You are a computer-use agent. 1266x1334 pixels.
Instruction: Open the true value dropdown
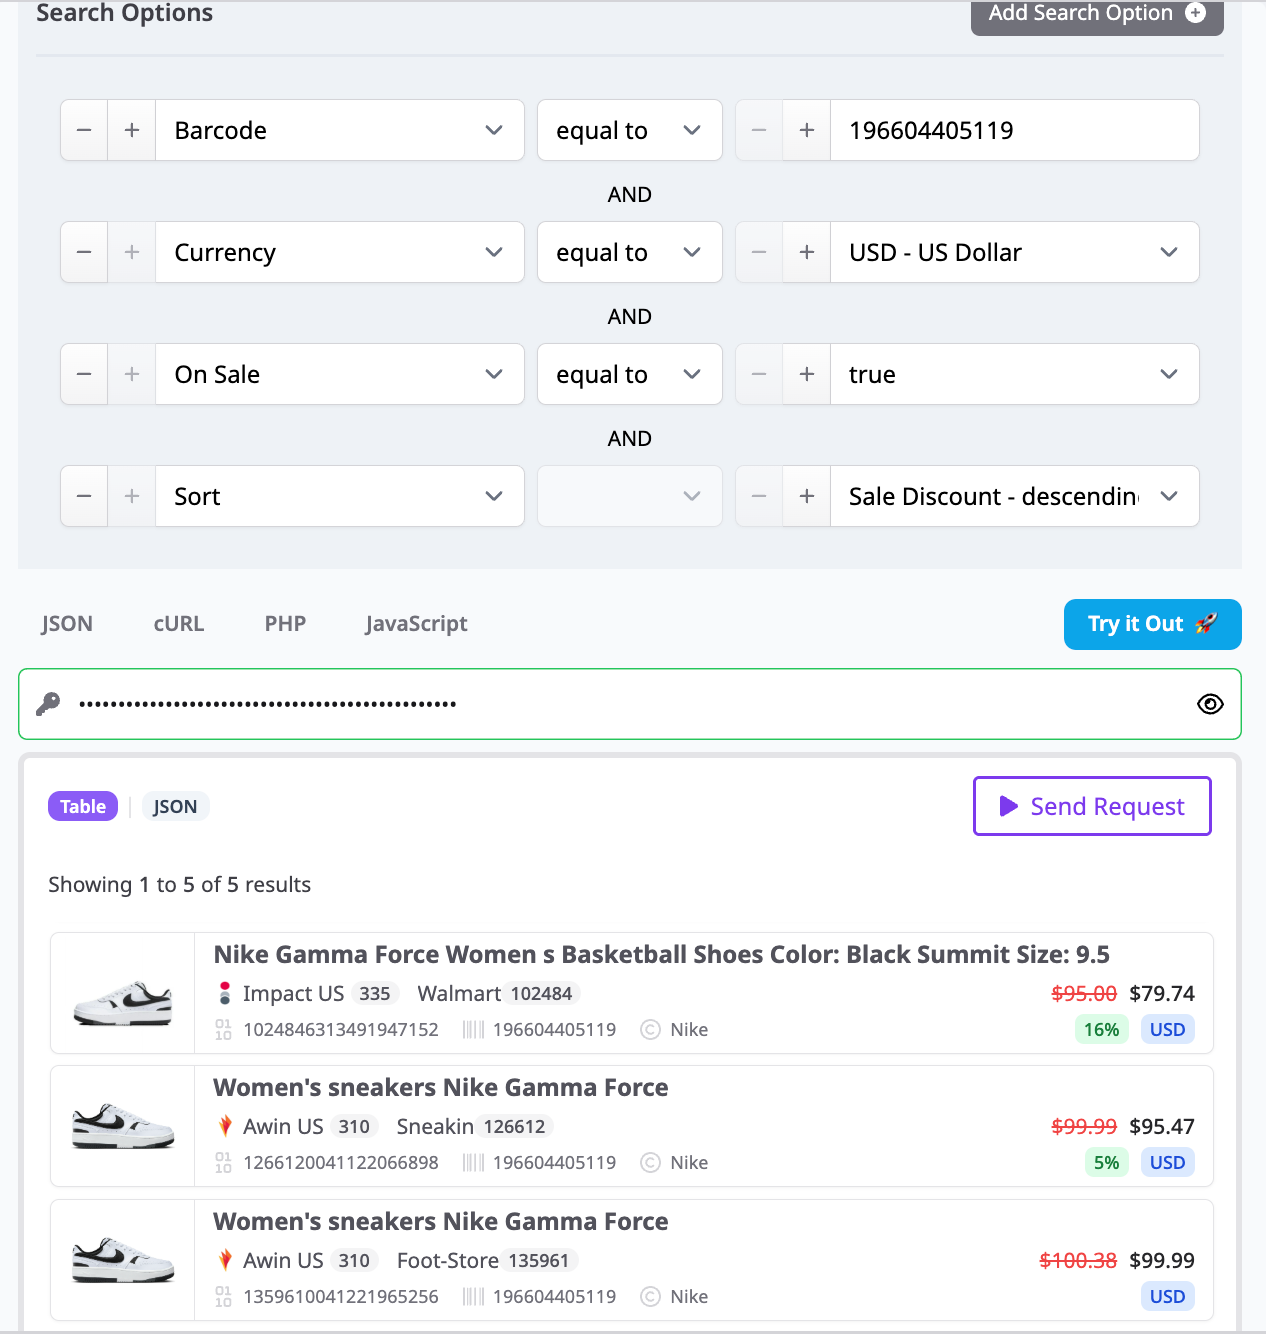coord(1014,374)
